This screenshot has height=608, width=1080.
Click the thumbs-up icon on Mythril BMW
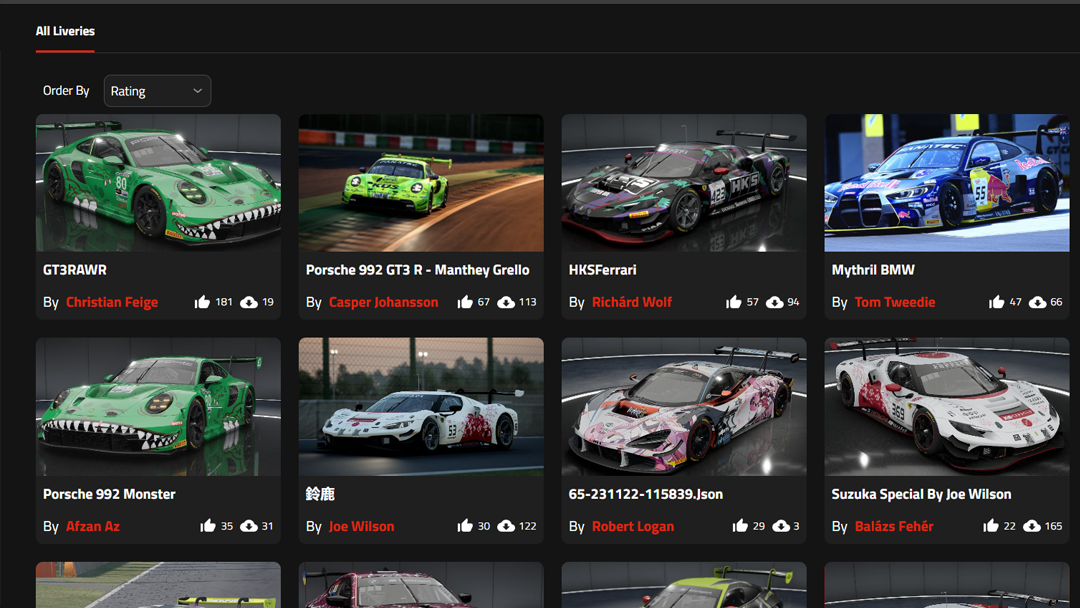pos(997,301)
